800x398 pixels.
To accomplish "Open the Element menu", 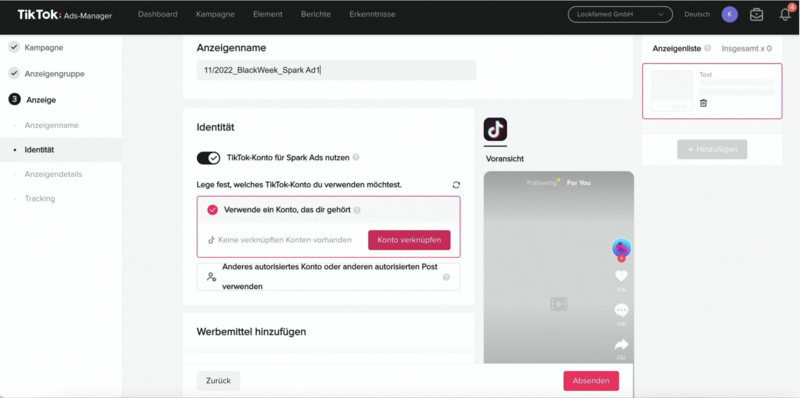I will click(268, 14).
